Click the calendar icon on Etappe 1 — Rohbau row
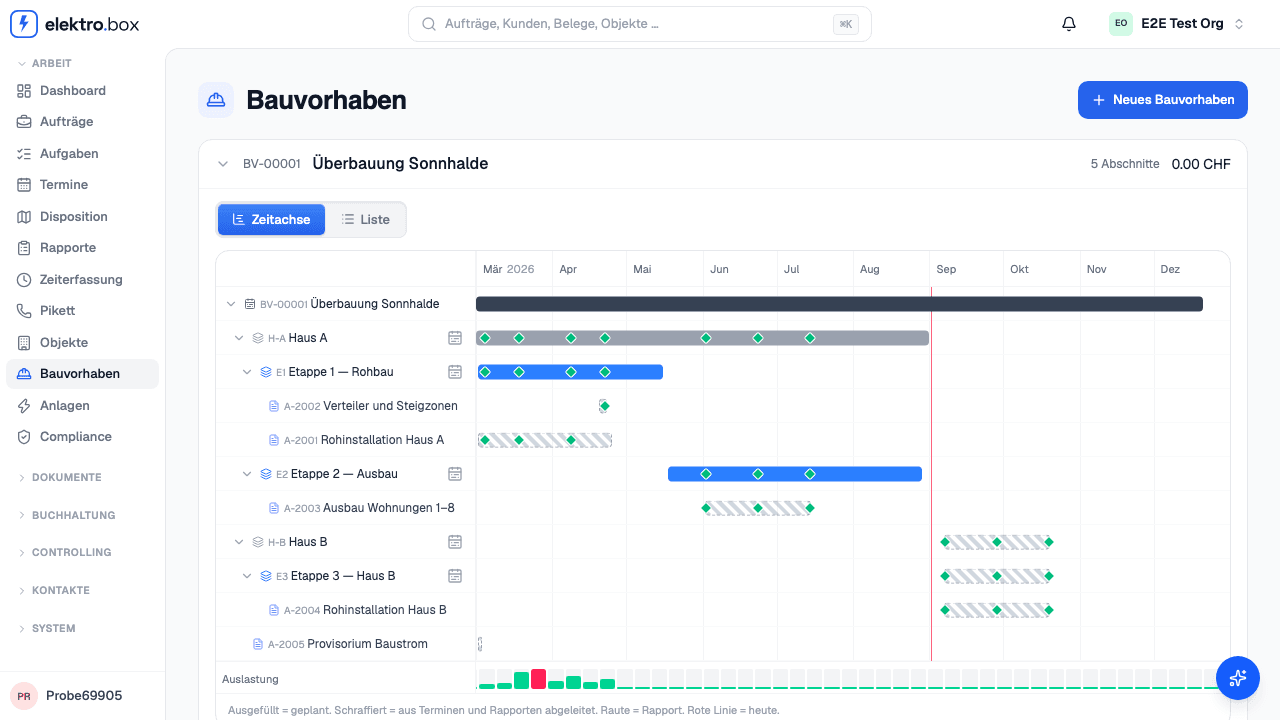Image resolution: width=1280 pixels, height=720 pixels. pyautogui.click(x=455, y=372)
